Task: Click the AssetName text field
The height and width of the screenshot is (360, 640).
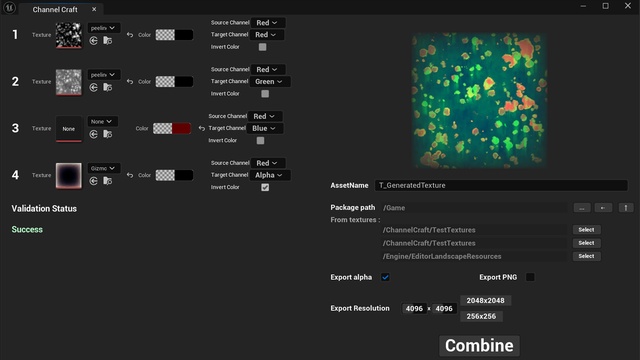Action: 501,185
